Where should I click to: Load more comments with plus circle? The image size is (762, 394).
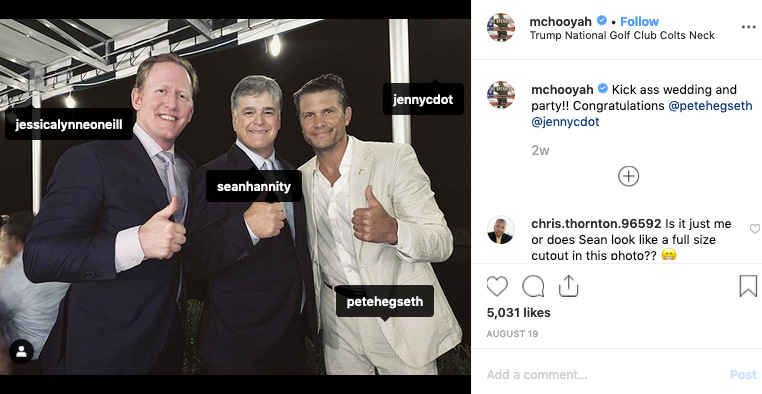pos(628,176)
